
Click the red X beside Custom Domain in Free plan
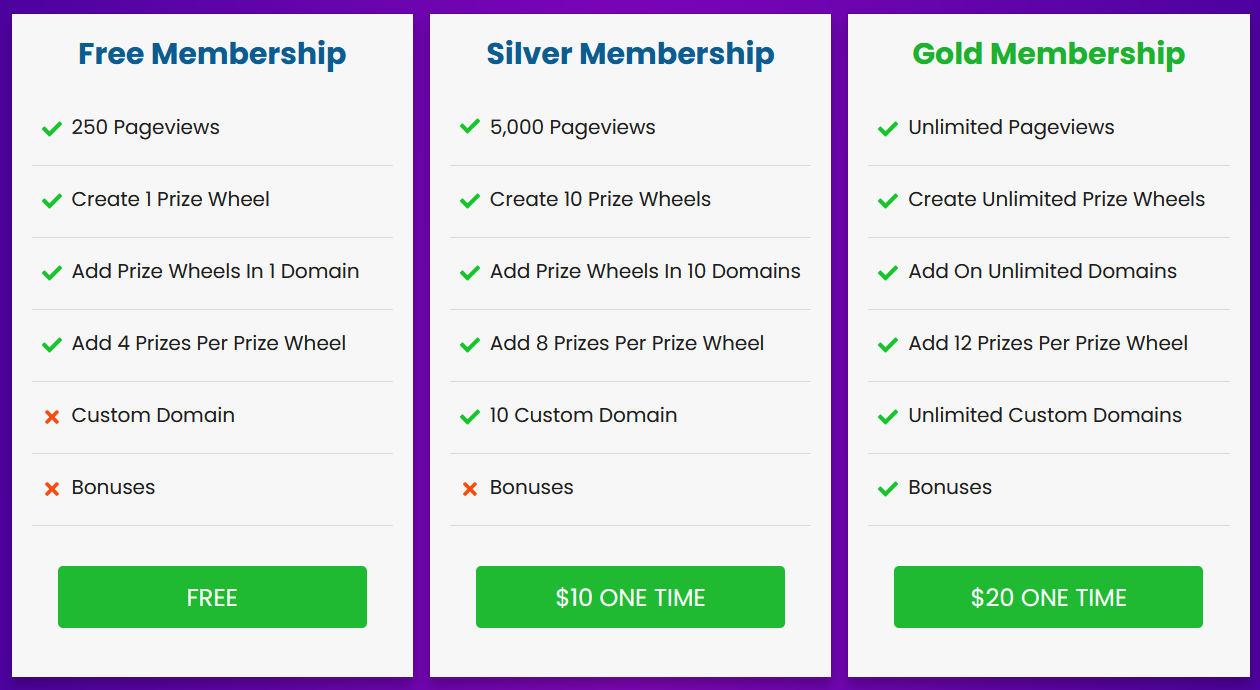pyautogui.click(x=51, y=415)
